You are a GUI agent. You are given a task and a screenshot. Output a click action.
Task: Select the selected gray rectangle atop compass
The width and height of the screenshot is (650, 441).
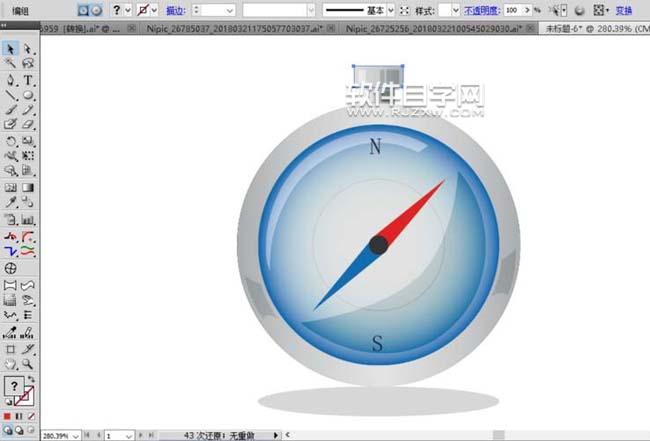[x=378, y=77]
